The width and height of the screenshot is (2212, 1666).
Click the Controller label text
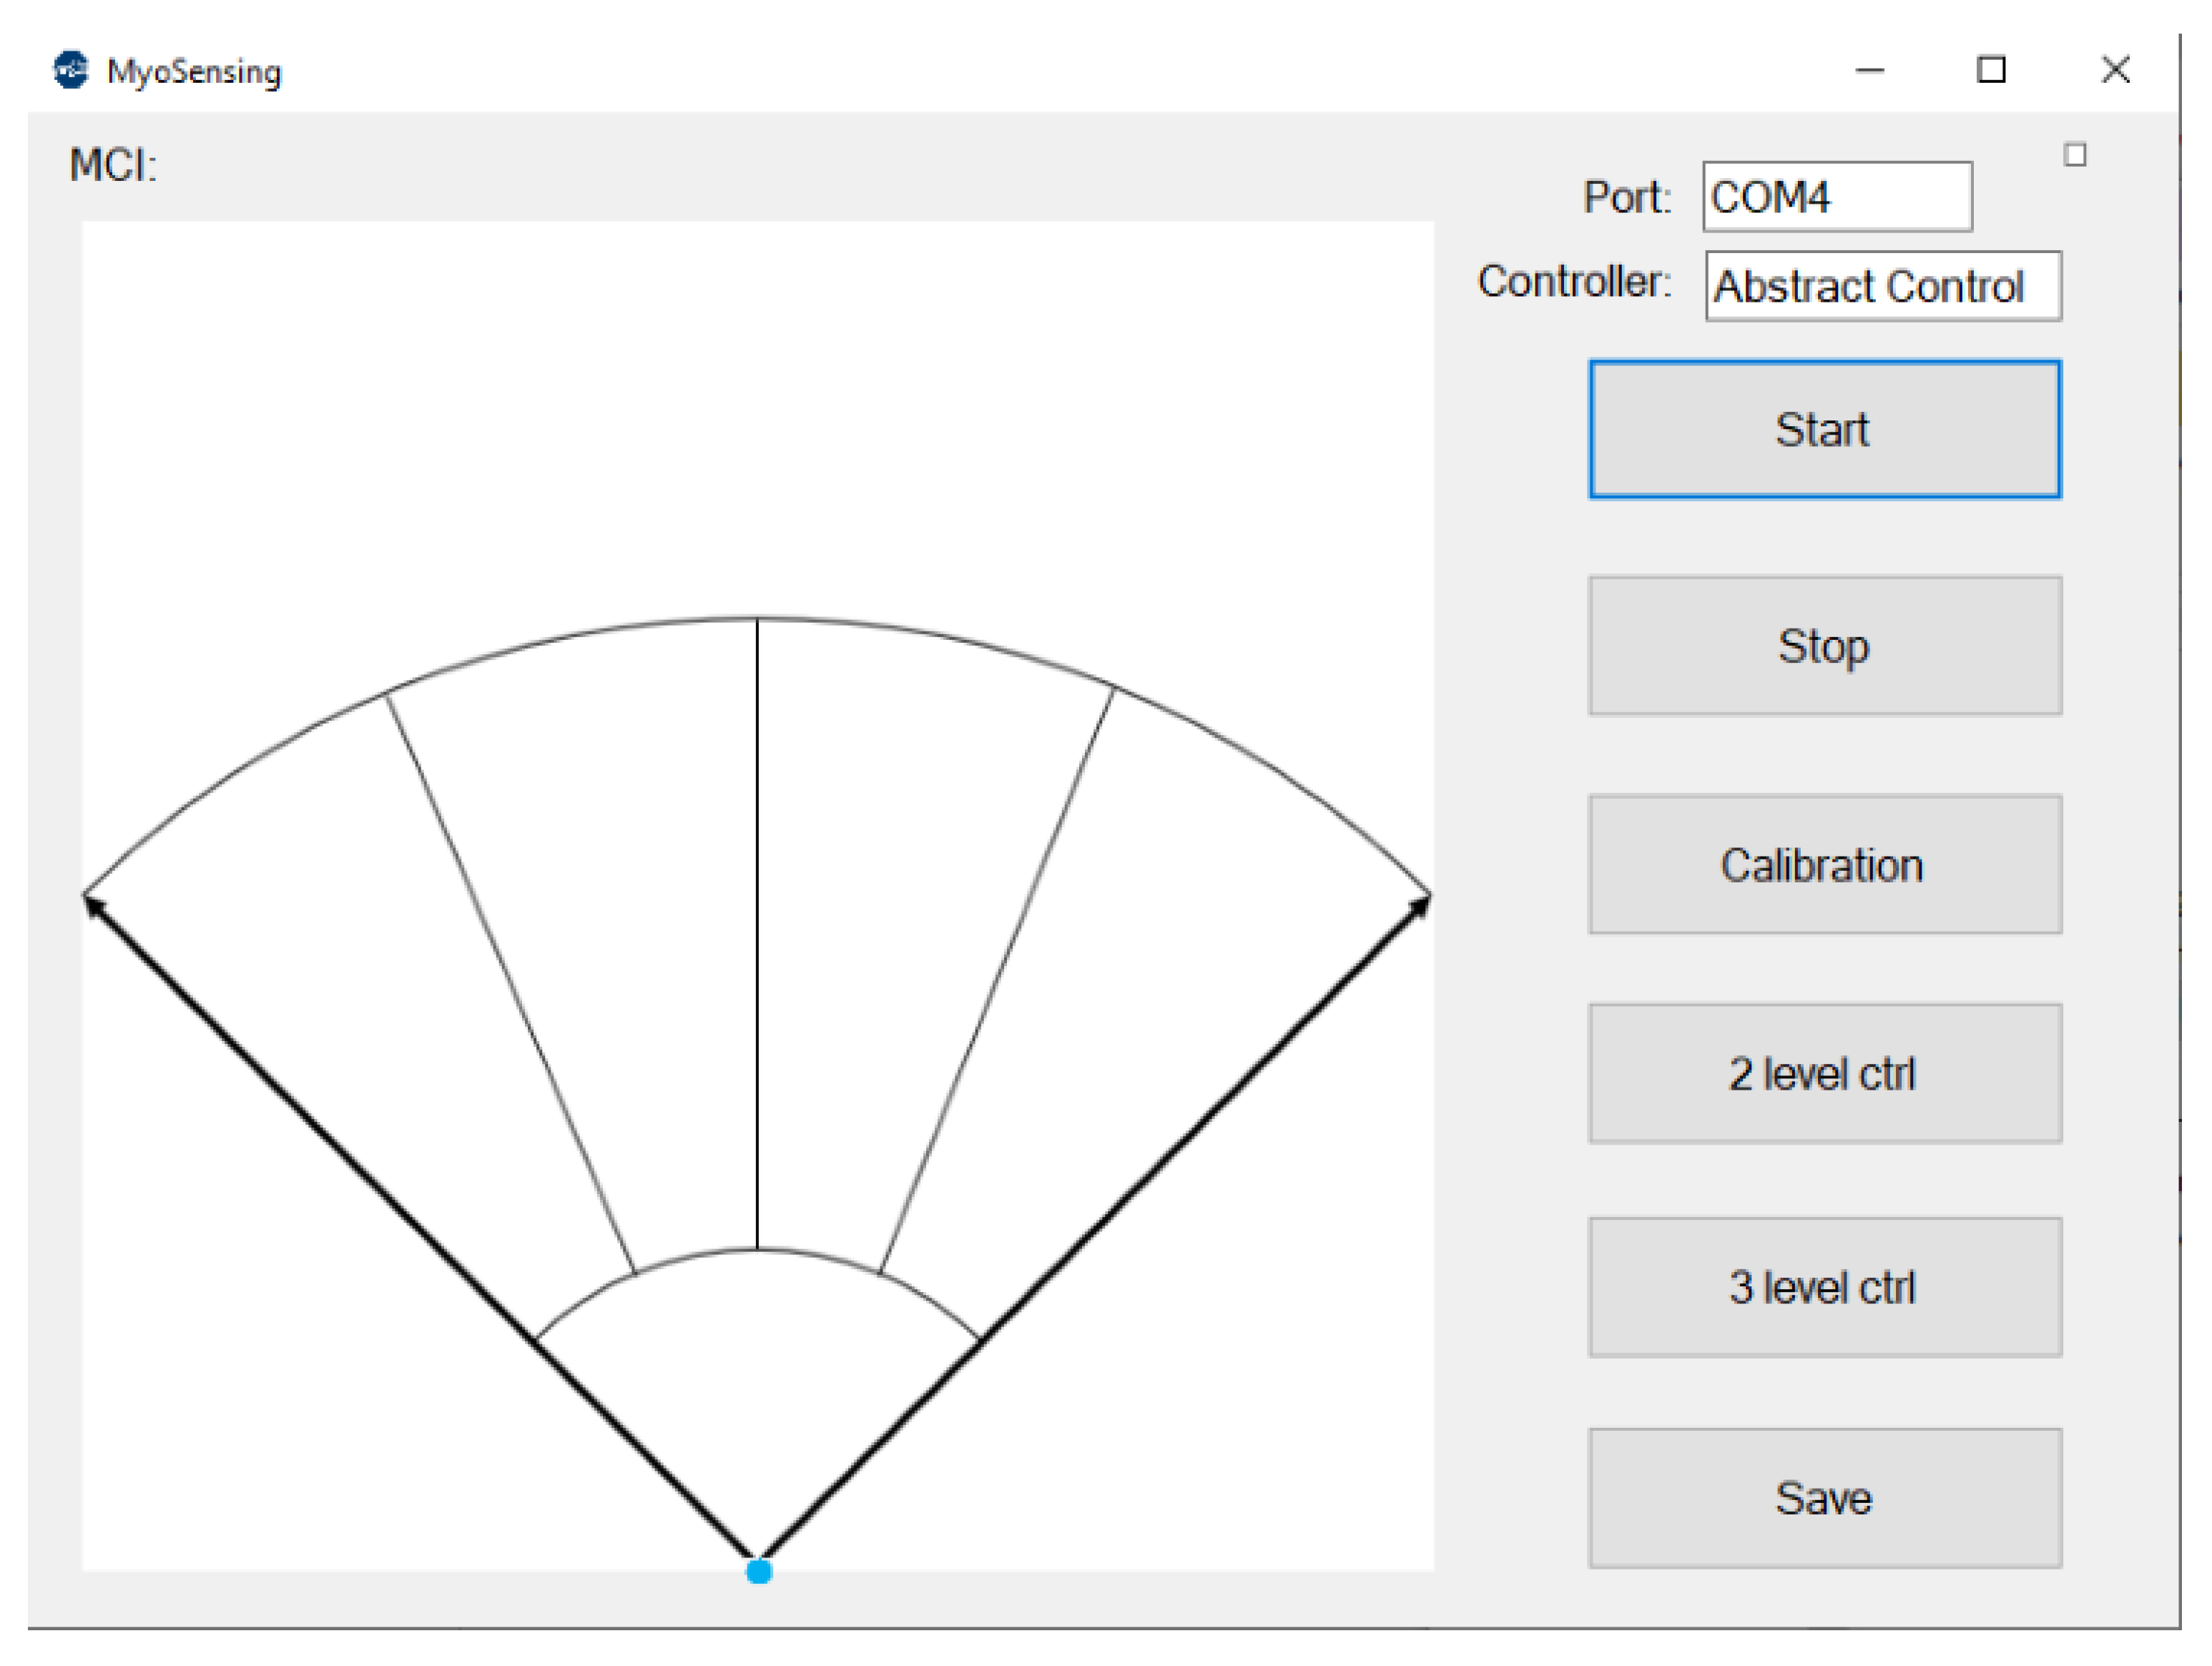[1574, 282]
